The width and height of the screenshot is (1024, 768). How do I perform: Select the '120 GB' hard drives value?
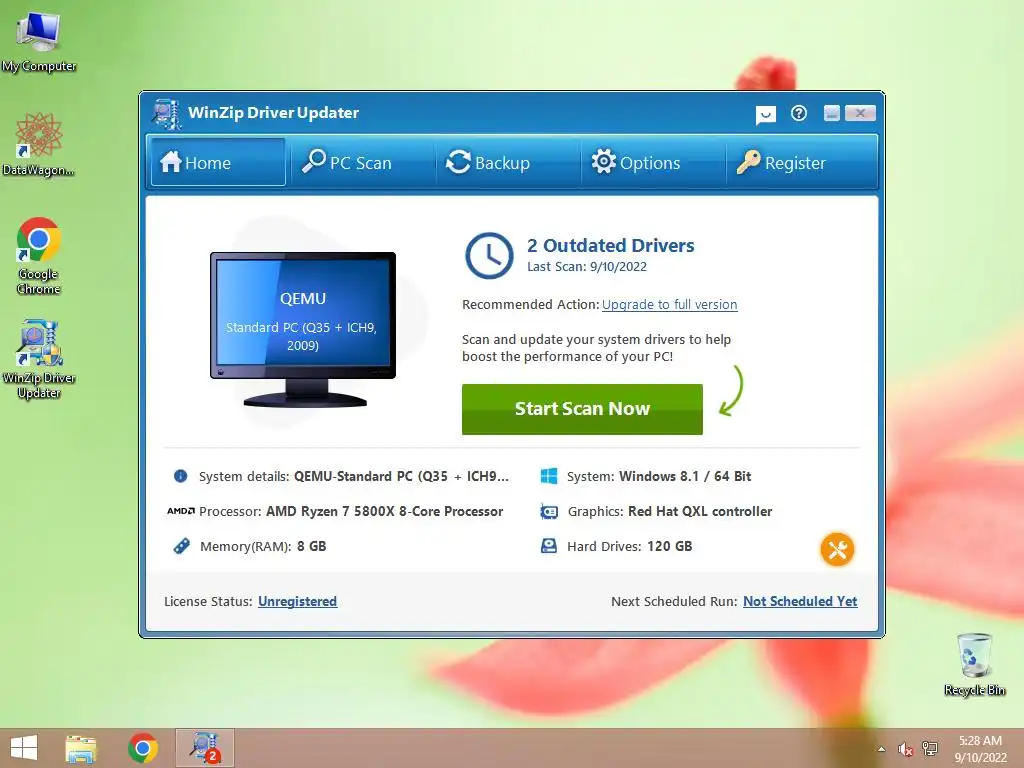pos(669,546)
